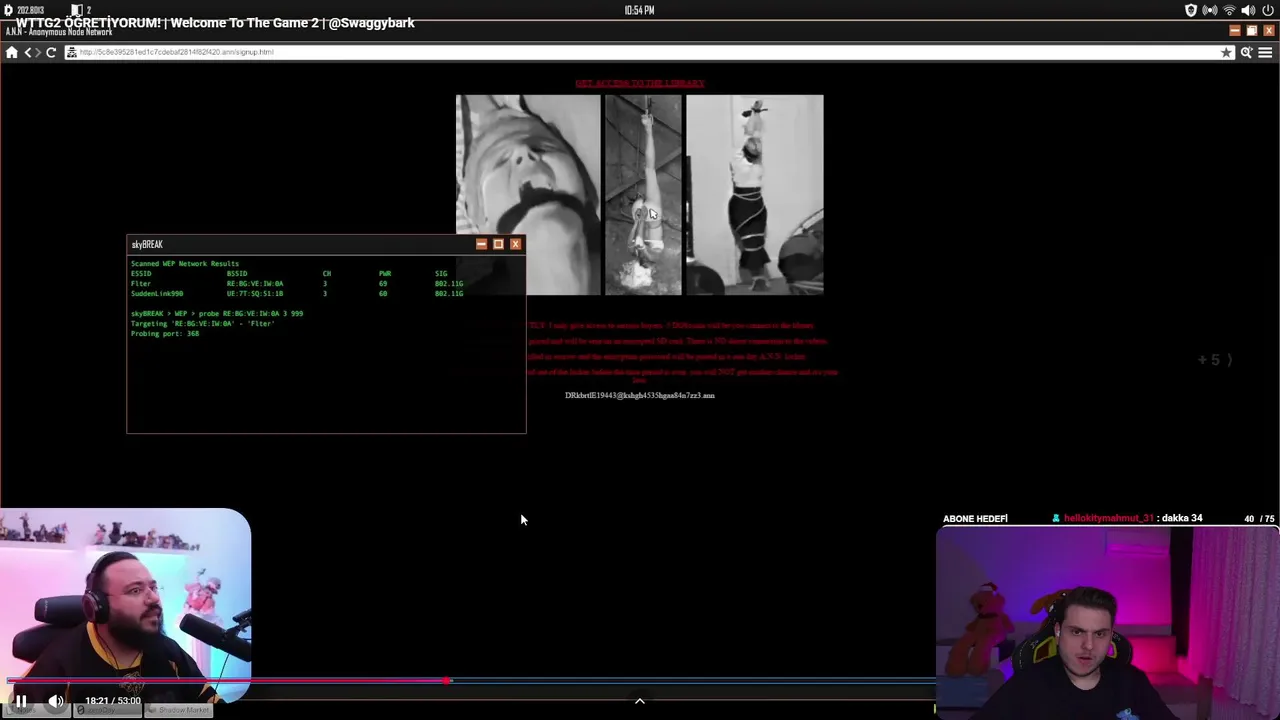Viewport: 1280px width, 720px height.
Task: Go to A.N.N browser home page
Action: (x=12, y=52)
